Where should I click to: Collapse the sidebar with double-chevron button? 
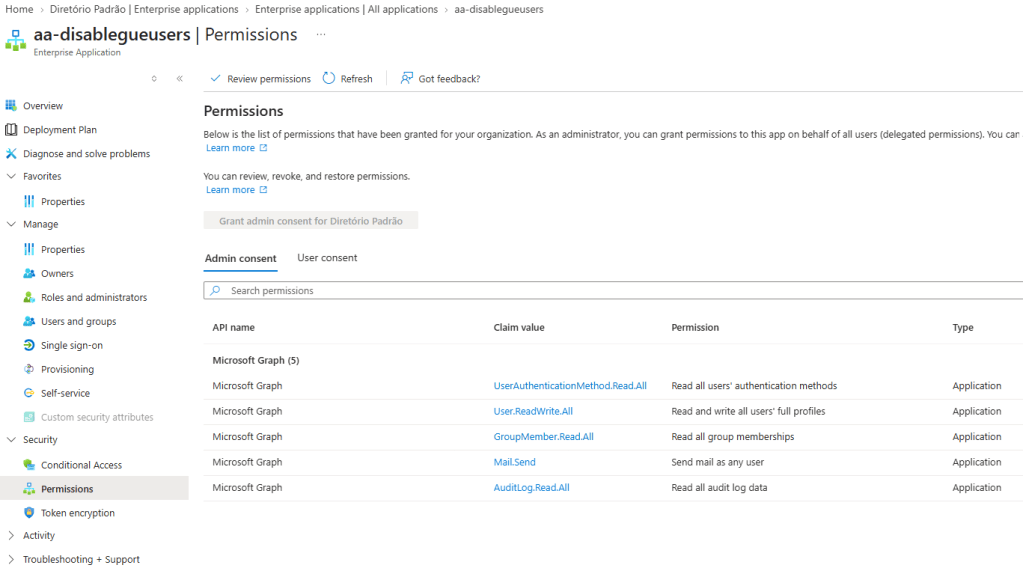(x=179, y=78)
